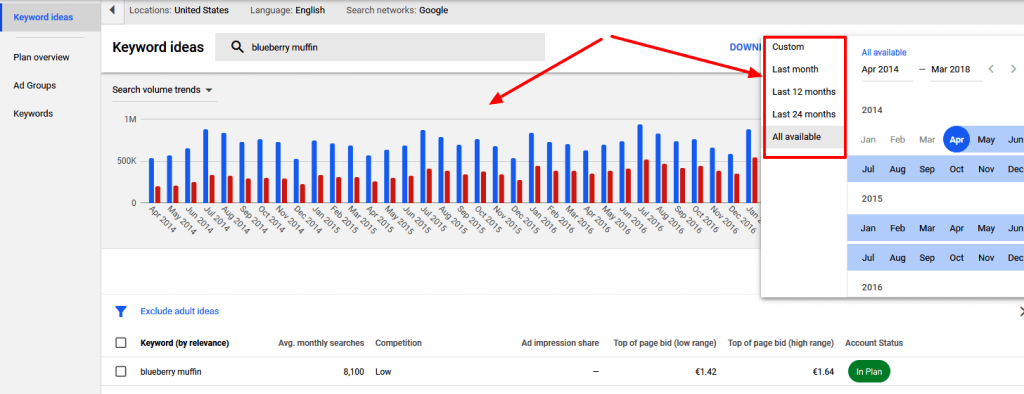1024x394 pixels.
Task: Open Plan overview in sidebar
Action: 41,57
